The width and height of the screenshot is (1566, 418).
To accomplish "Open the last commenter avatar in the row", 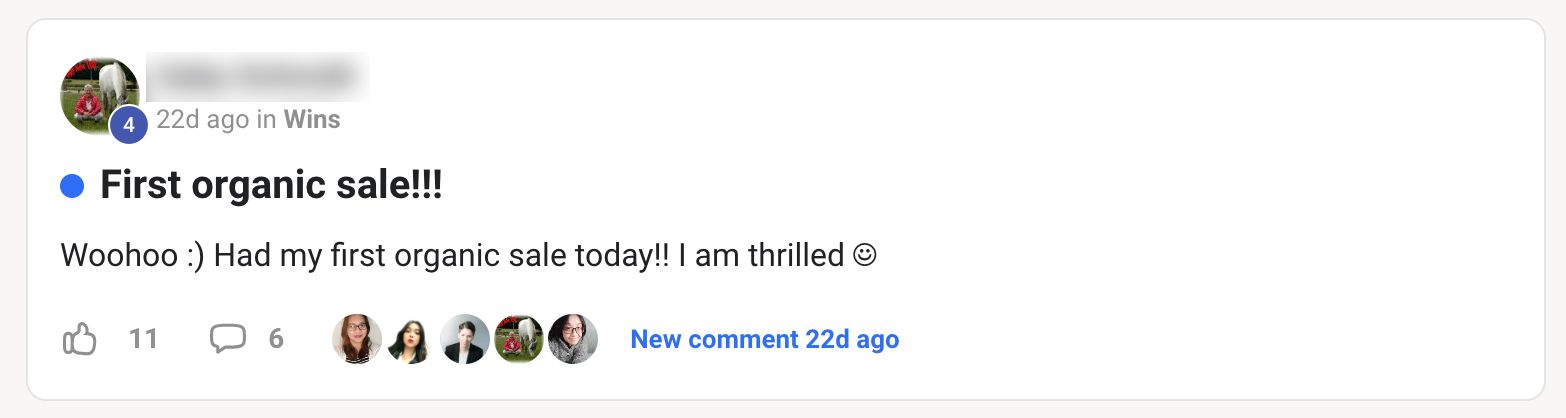I will click(573, 339).
